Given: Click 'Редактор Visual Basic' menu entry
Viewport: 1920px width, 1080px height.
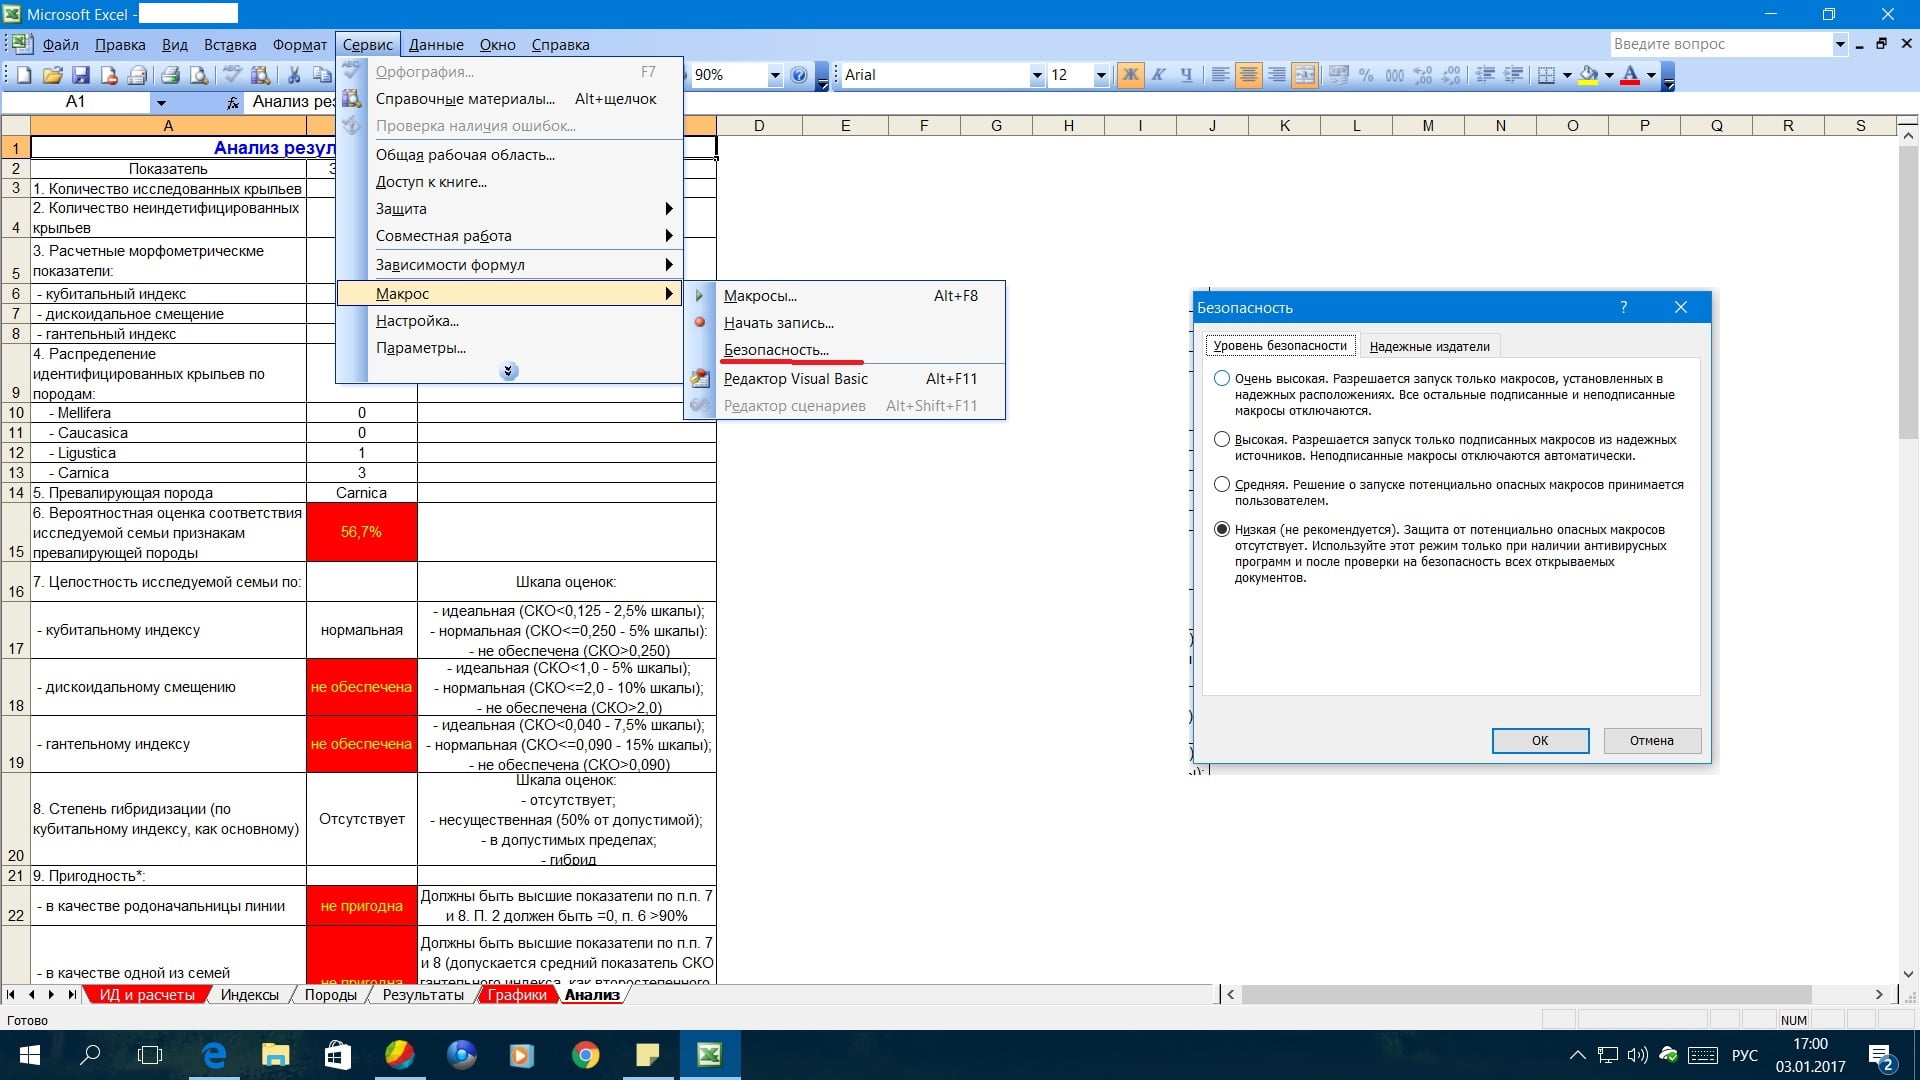Looking at the screenshot, I should coord(795,379).
